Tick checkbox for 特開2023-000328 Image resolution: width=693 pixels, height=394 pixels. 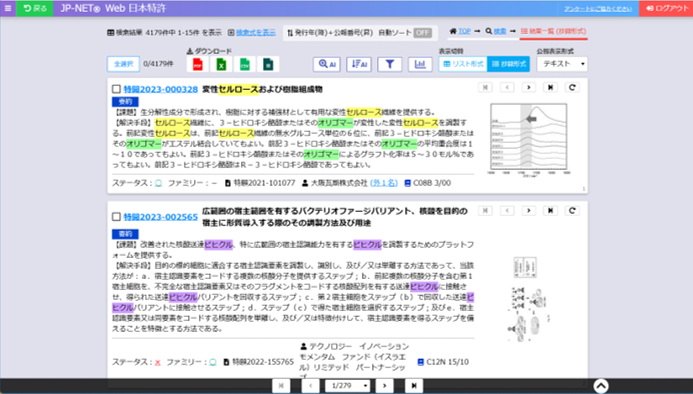[x=116, y=89]
